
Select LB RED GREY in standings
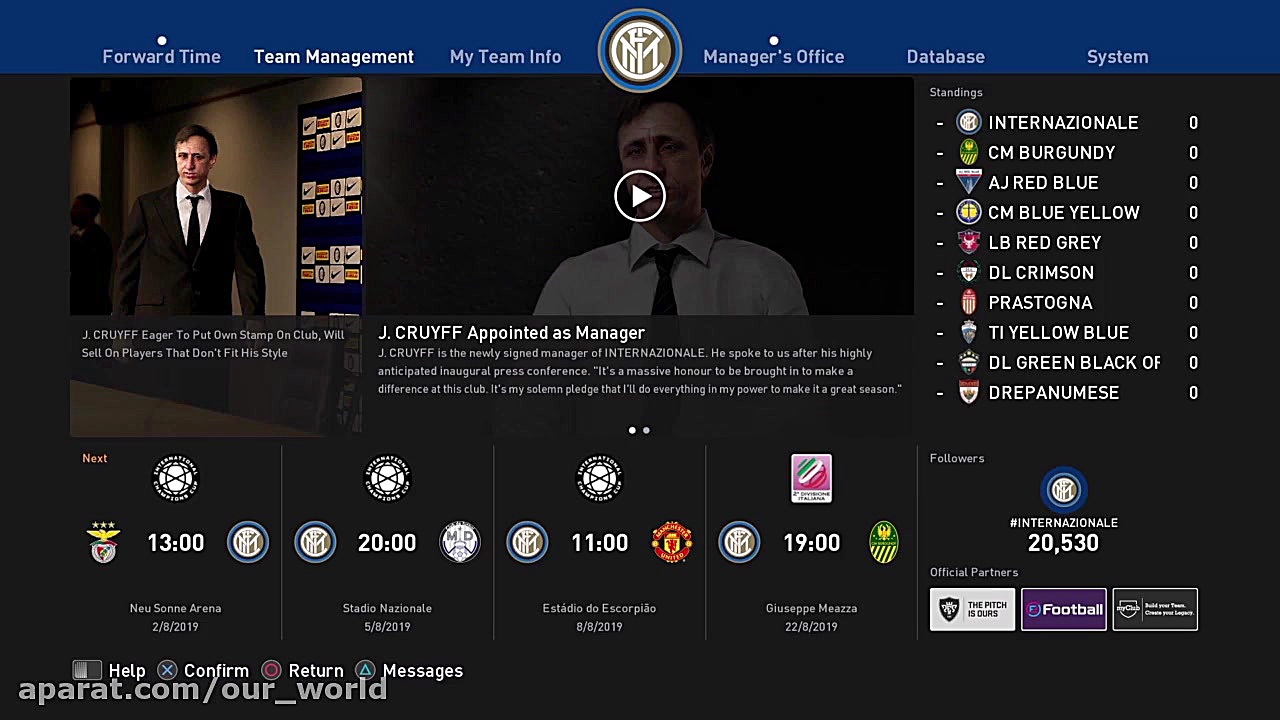click(1045, 243)
